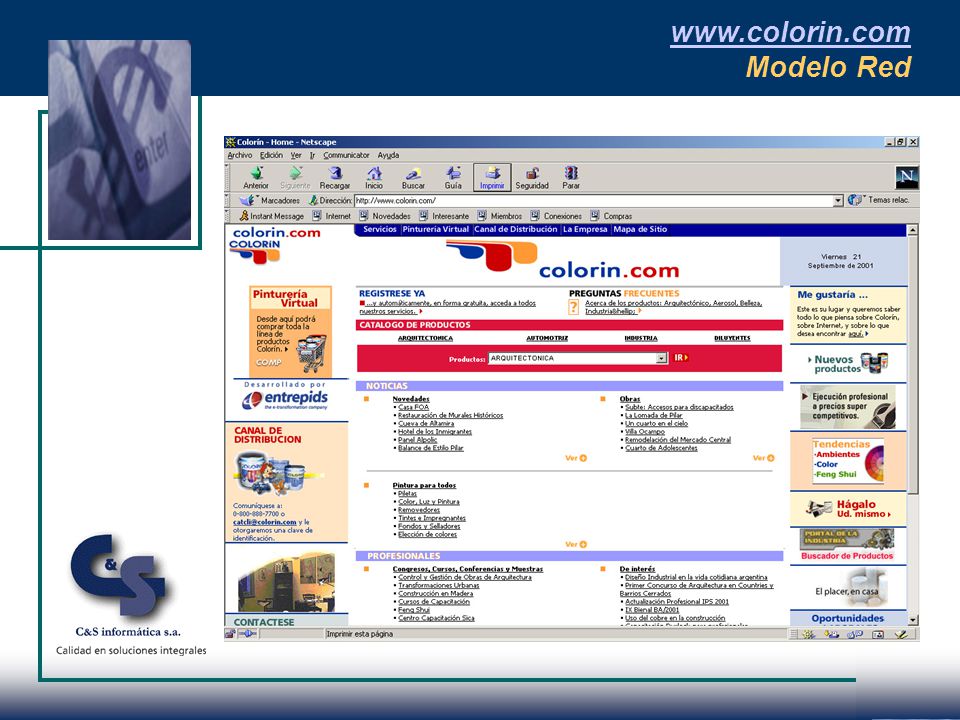960x720 pixels.
Task: Click the Pinturería Virtual shopping cart image
Action: (311, 353)
